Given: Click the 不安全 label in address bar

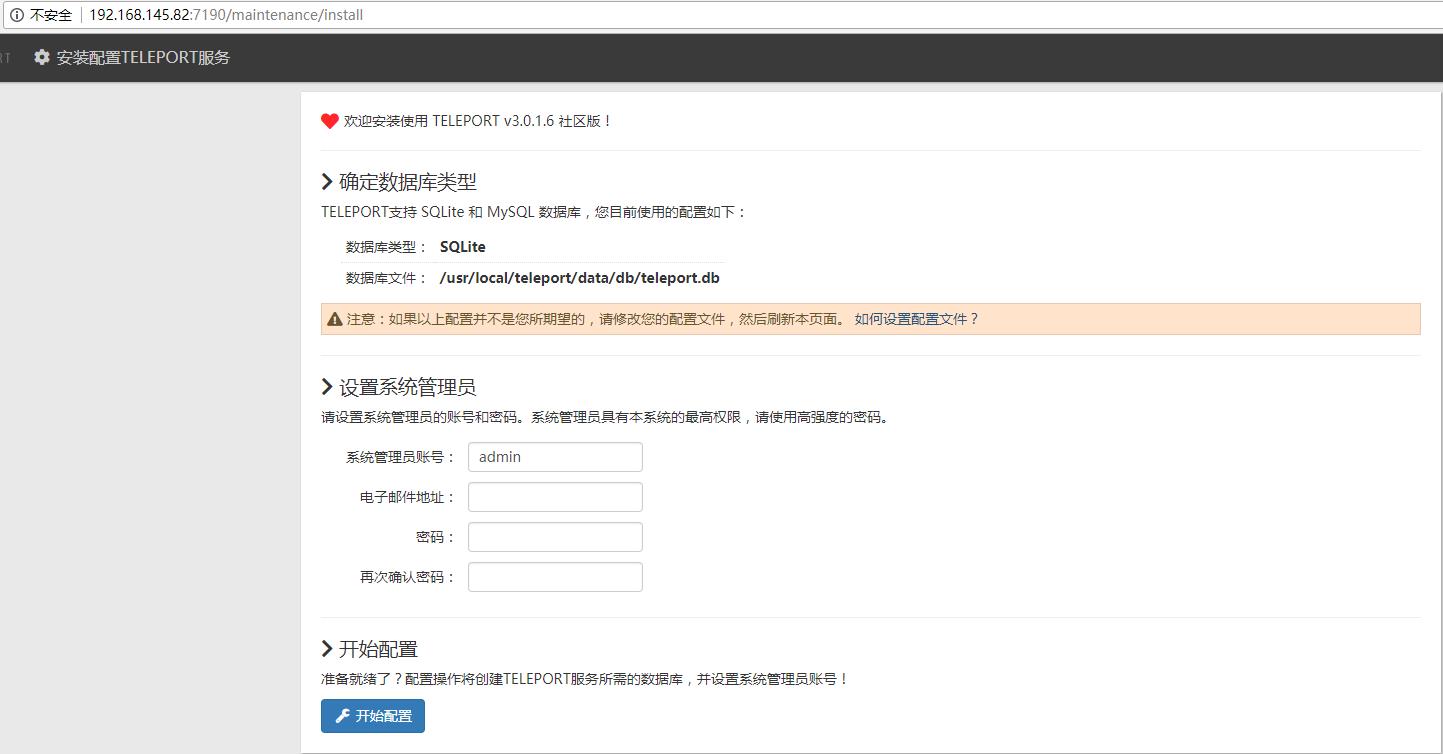Looking at the screenshot, I should 51,15.
